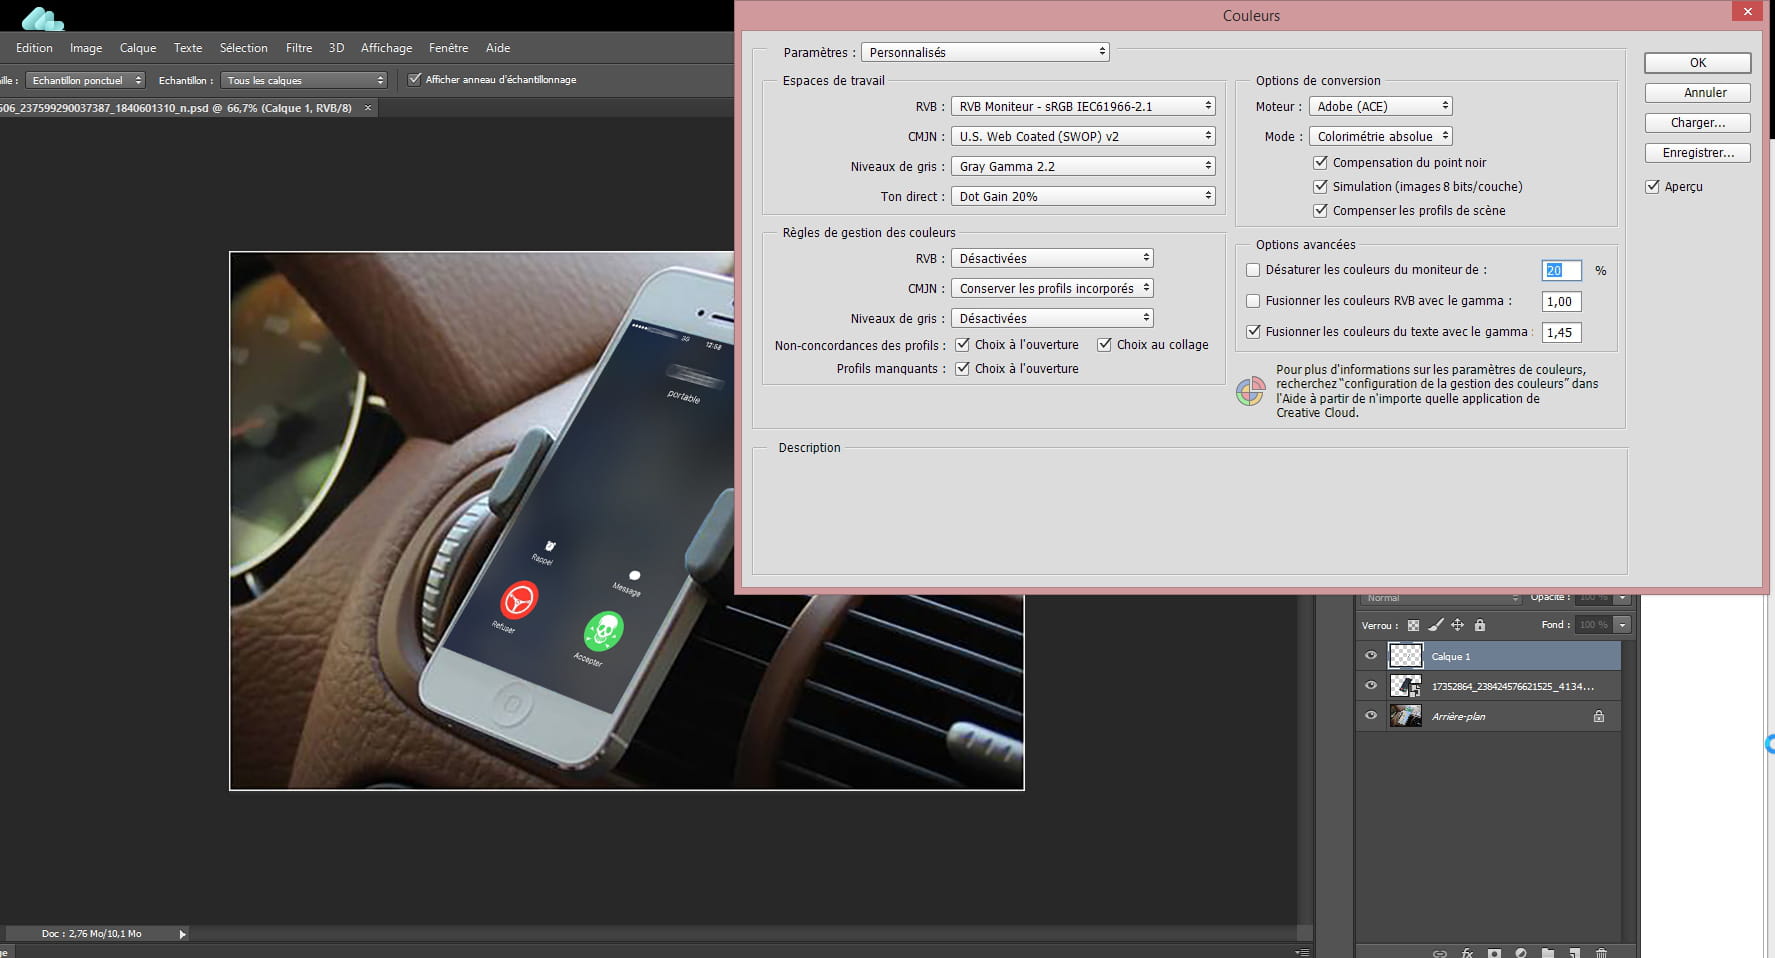Image resolution: width=1775 pixels, height=958 pixels.
Task: Open the Calque menu
Action: pos(138,48)
